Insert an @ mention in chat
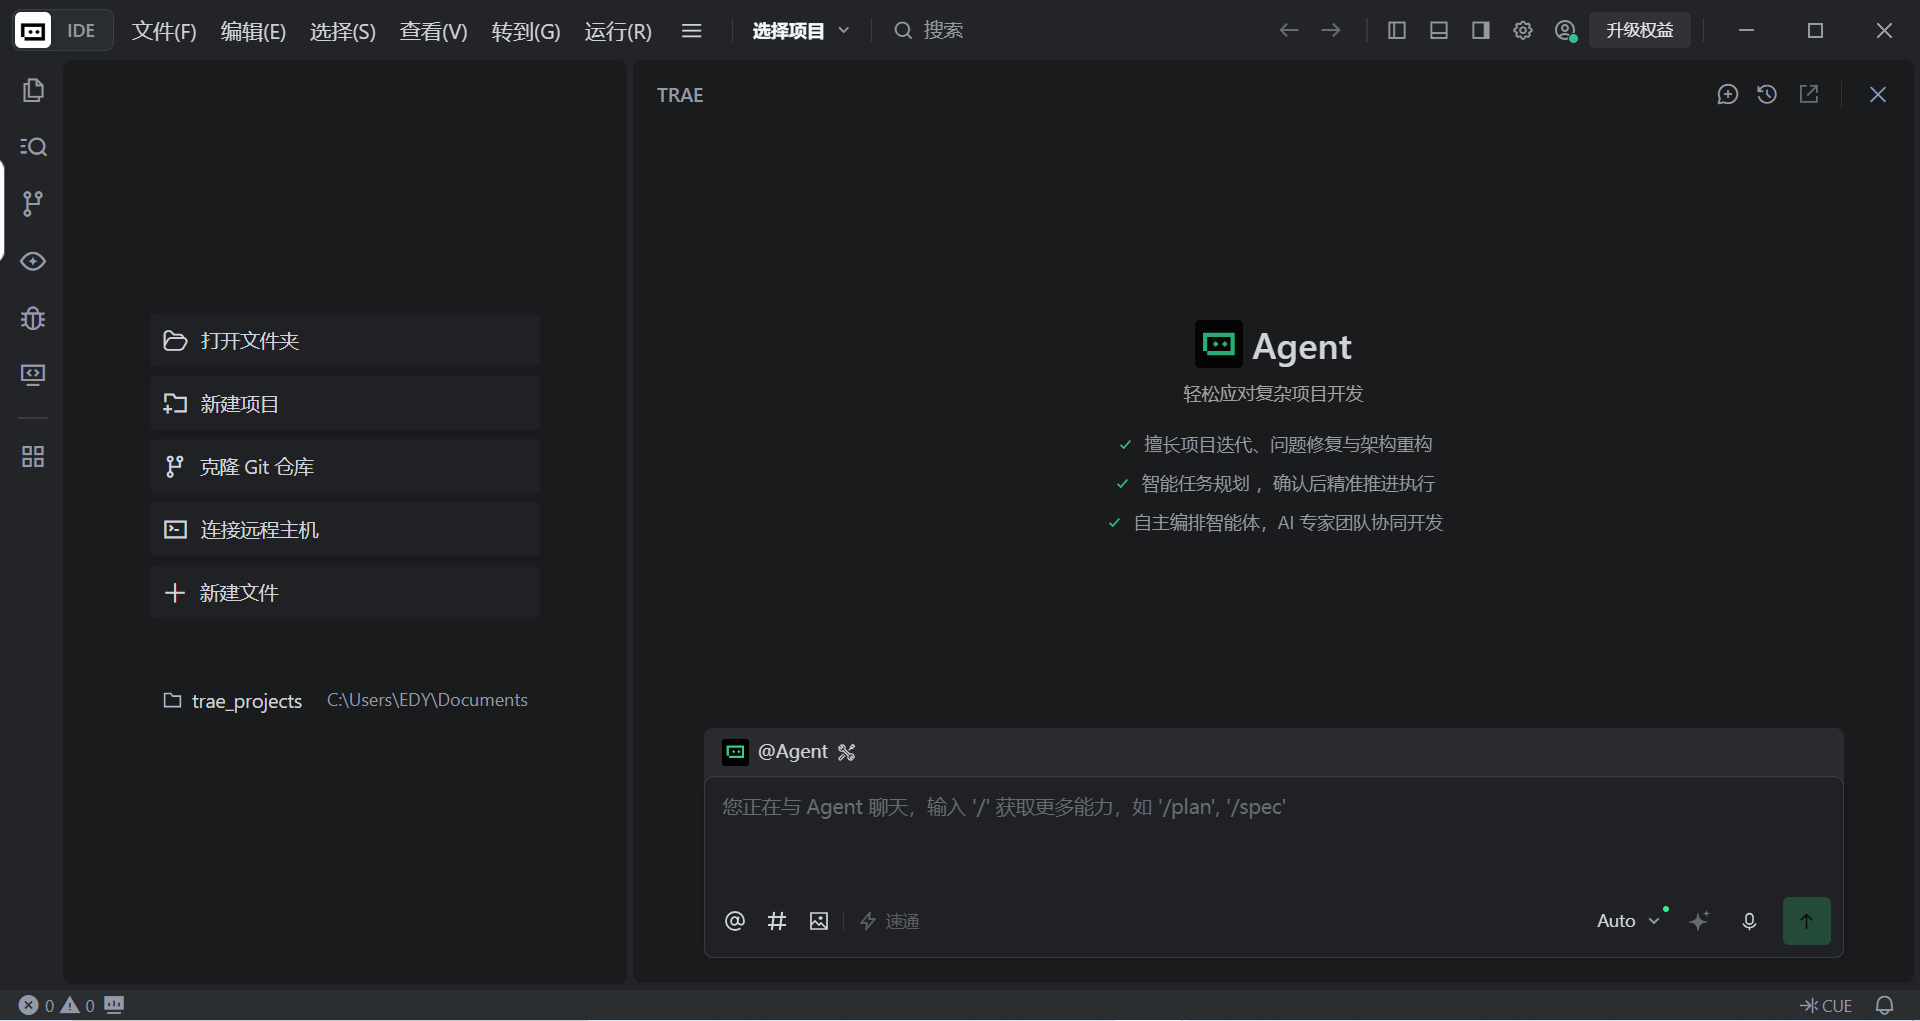 (x=735, y=921)
